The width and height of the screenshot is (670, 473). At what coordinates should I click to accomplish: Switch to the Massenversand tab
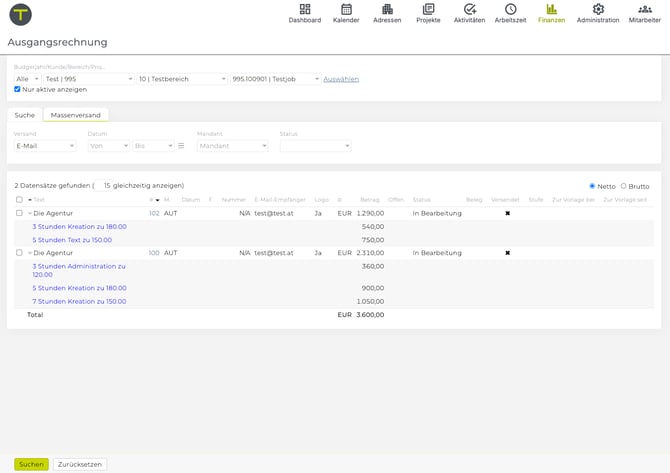tap(76, 115)
